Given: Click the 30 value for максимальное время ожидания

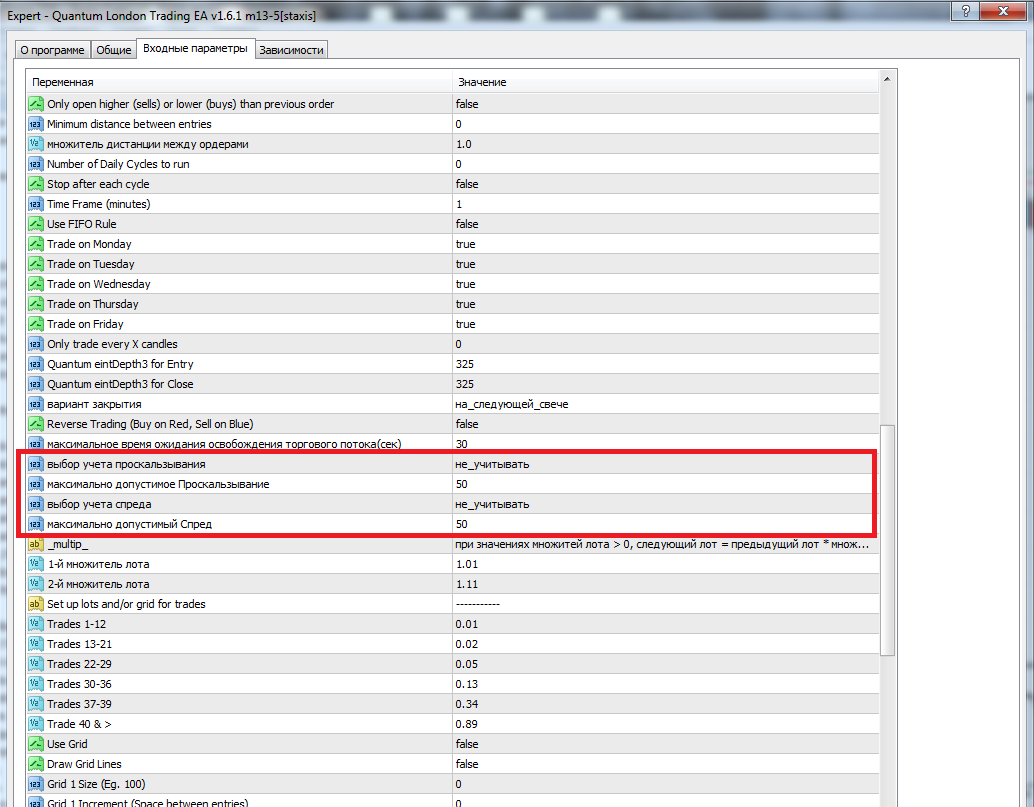Looking at the screenshot, I should tap(462, 444).
